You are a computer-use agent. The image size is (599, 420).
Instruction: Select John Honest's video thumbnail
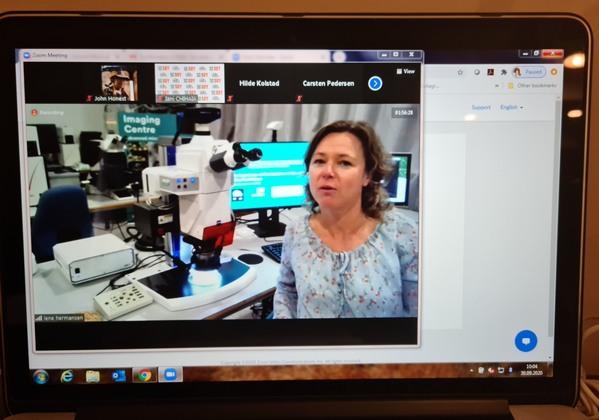(119, 83)
